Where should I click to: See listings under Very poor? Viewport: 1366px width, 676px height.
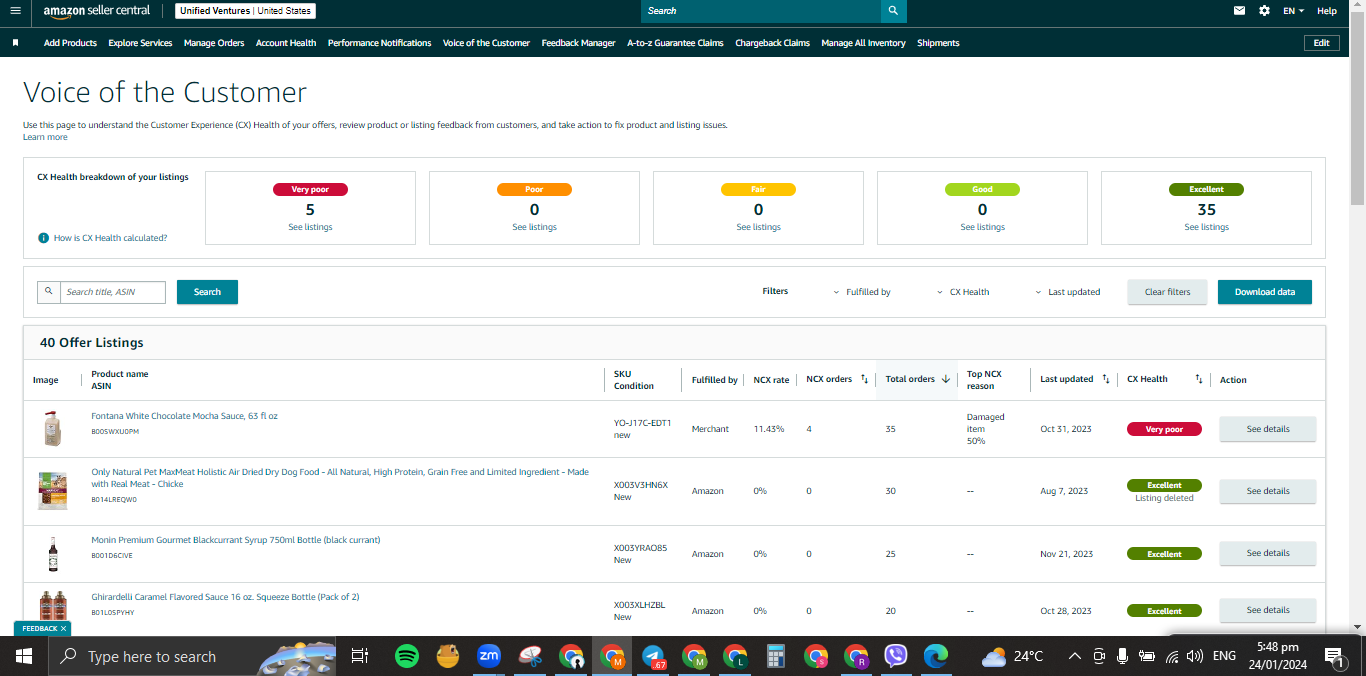click(x=310, y=227)
